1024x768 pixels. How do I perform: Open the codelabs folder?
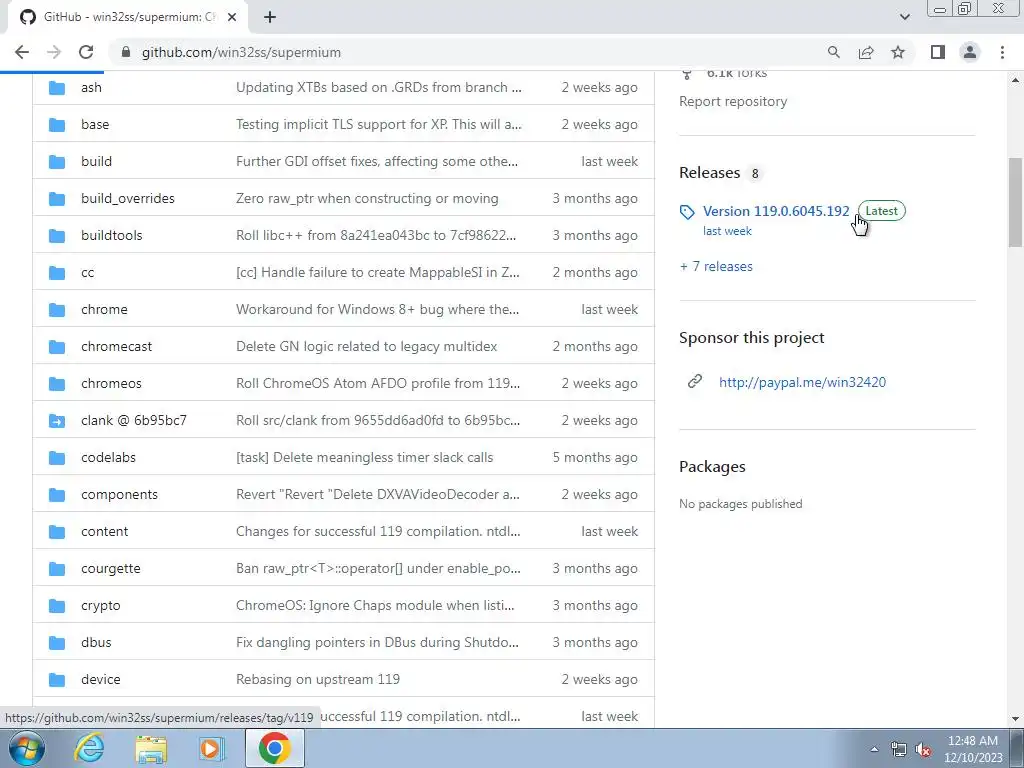tap(108, 457)
